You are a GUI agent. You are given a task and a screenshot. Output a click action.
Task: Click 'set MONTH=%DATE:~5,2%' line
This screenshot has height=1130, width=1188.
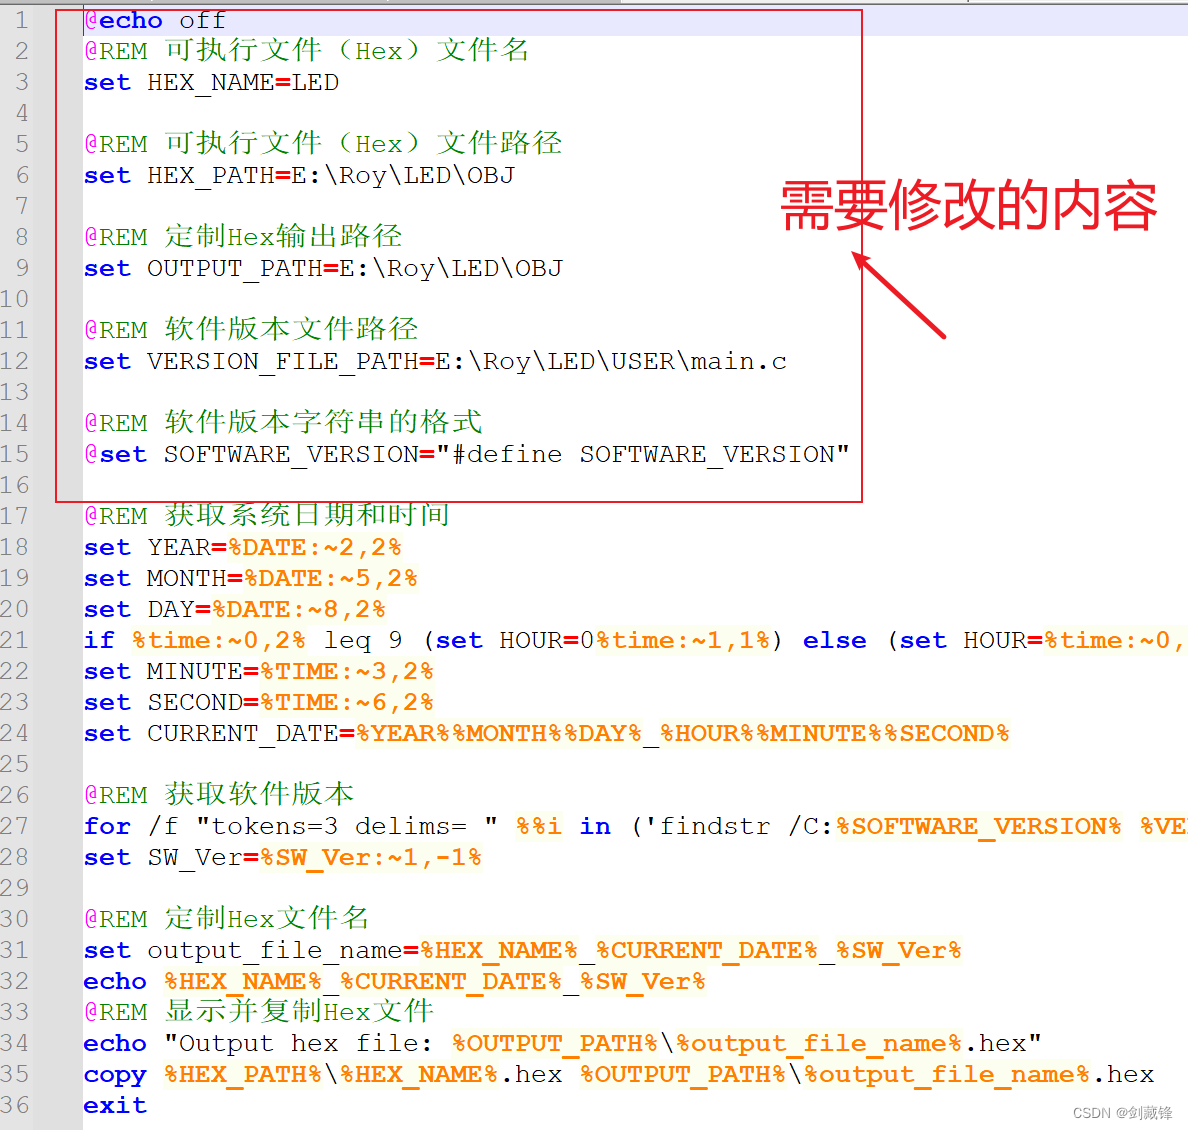click(251, 579)
